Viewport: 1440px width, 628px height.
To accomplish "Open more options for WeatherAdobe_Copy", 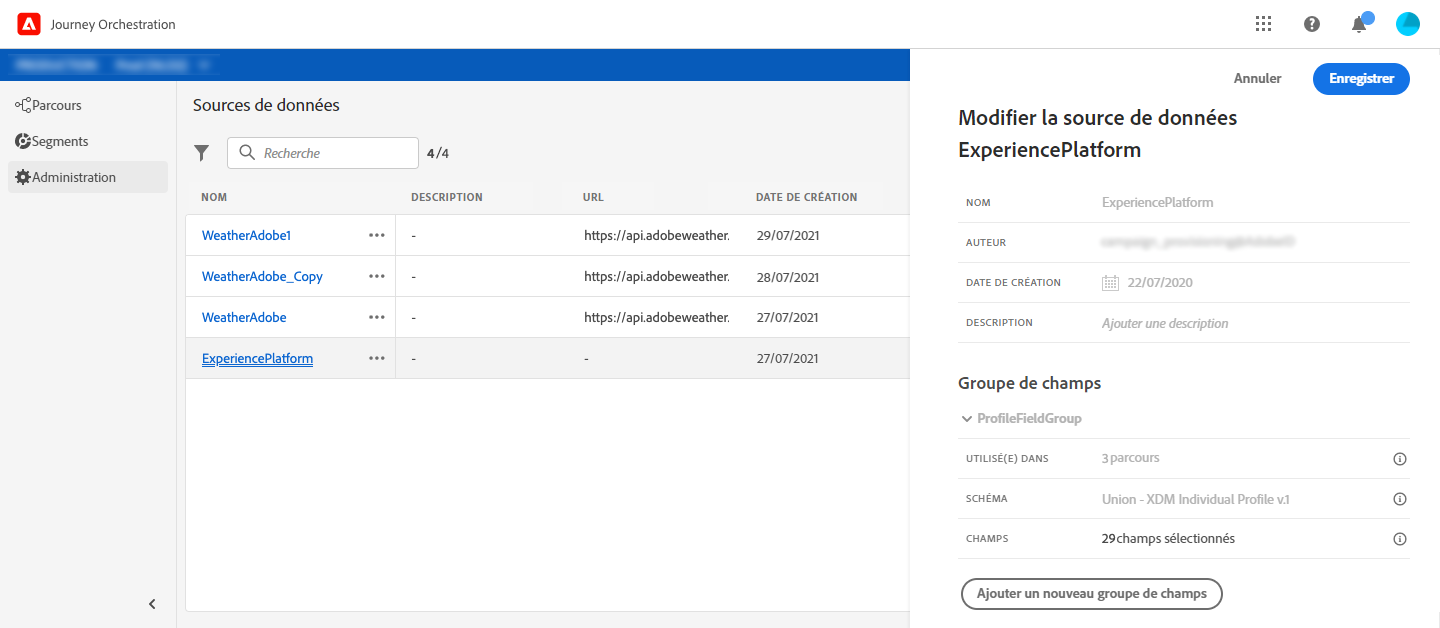I will click(x=377, y=276).
